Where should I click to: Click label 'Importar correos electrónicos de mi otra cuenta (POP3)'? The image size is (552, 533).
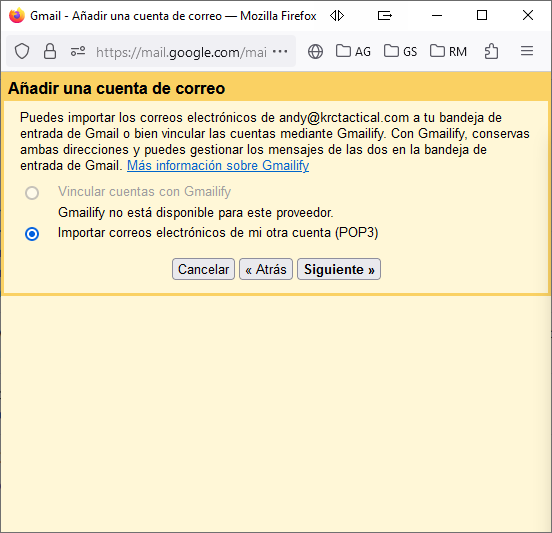pos(218,233)
